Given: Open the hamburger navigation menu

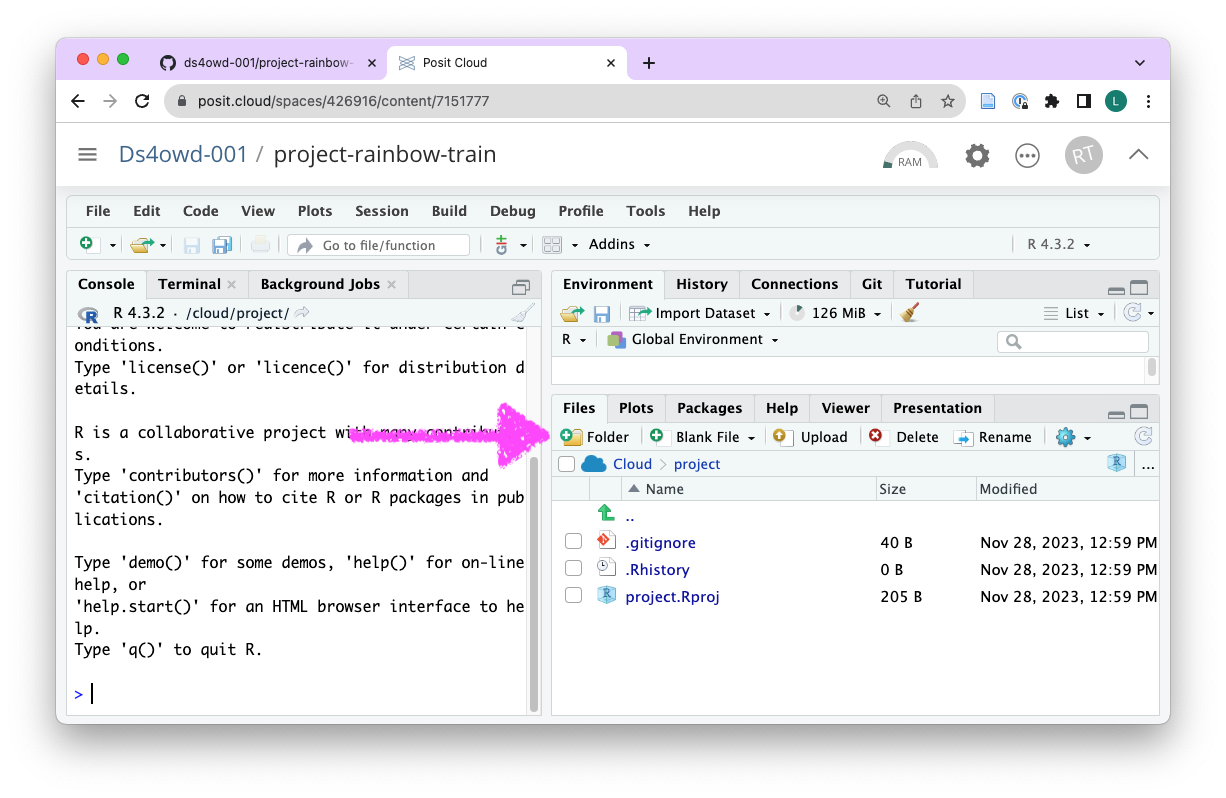Looking at the screenshot, I should pos(88,154).
